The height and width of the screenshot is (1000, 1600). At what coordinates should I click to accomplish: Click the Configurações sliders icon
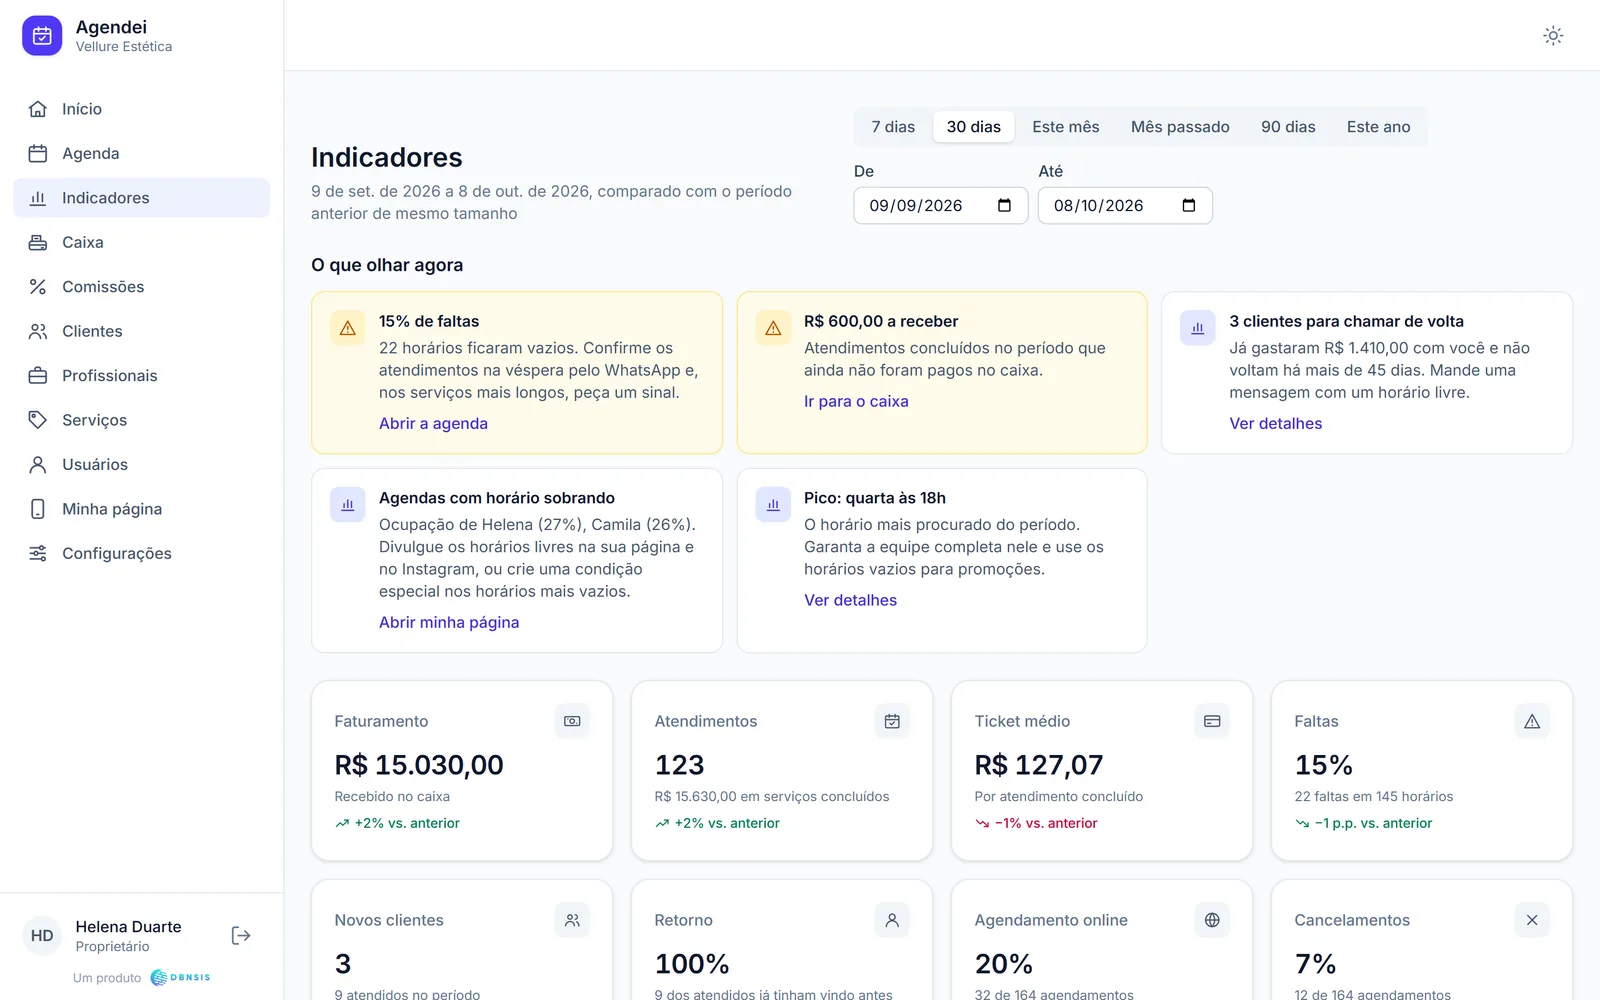click(38, 553)
